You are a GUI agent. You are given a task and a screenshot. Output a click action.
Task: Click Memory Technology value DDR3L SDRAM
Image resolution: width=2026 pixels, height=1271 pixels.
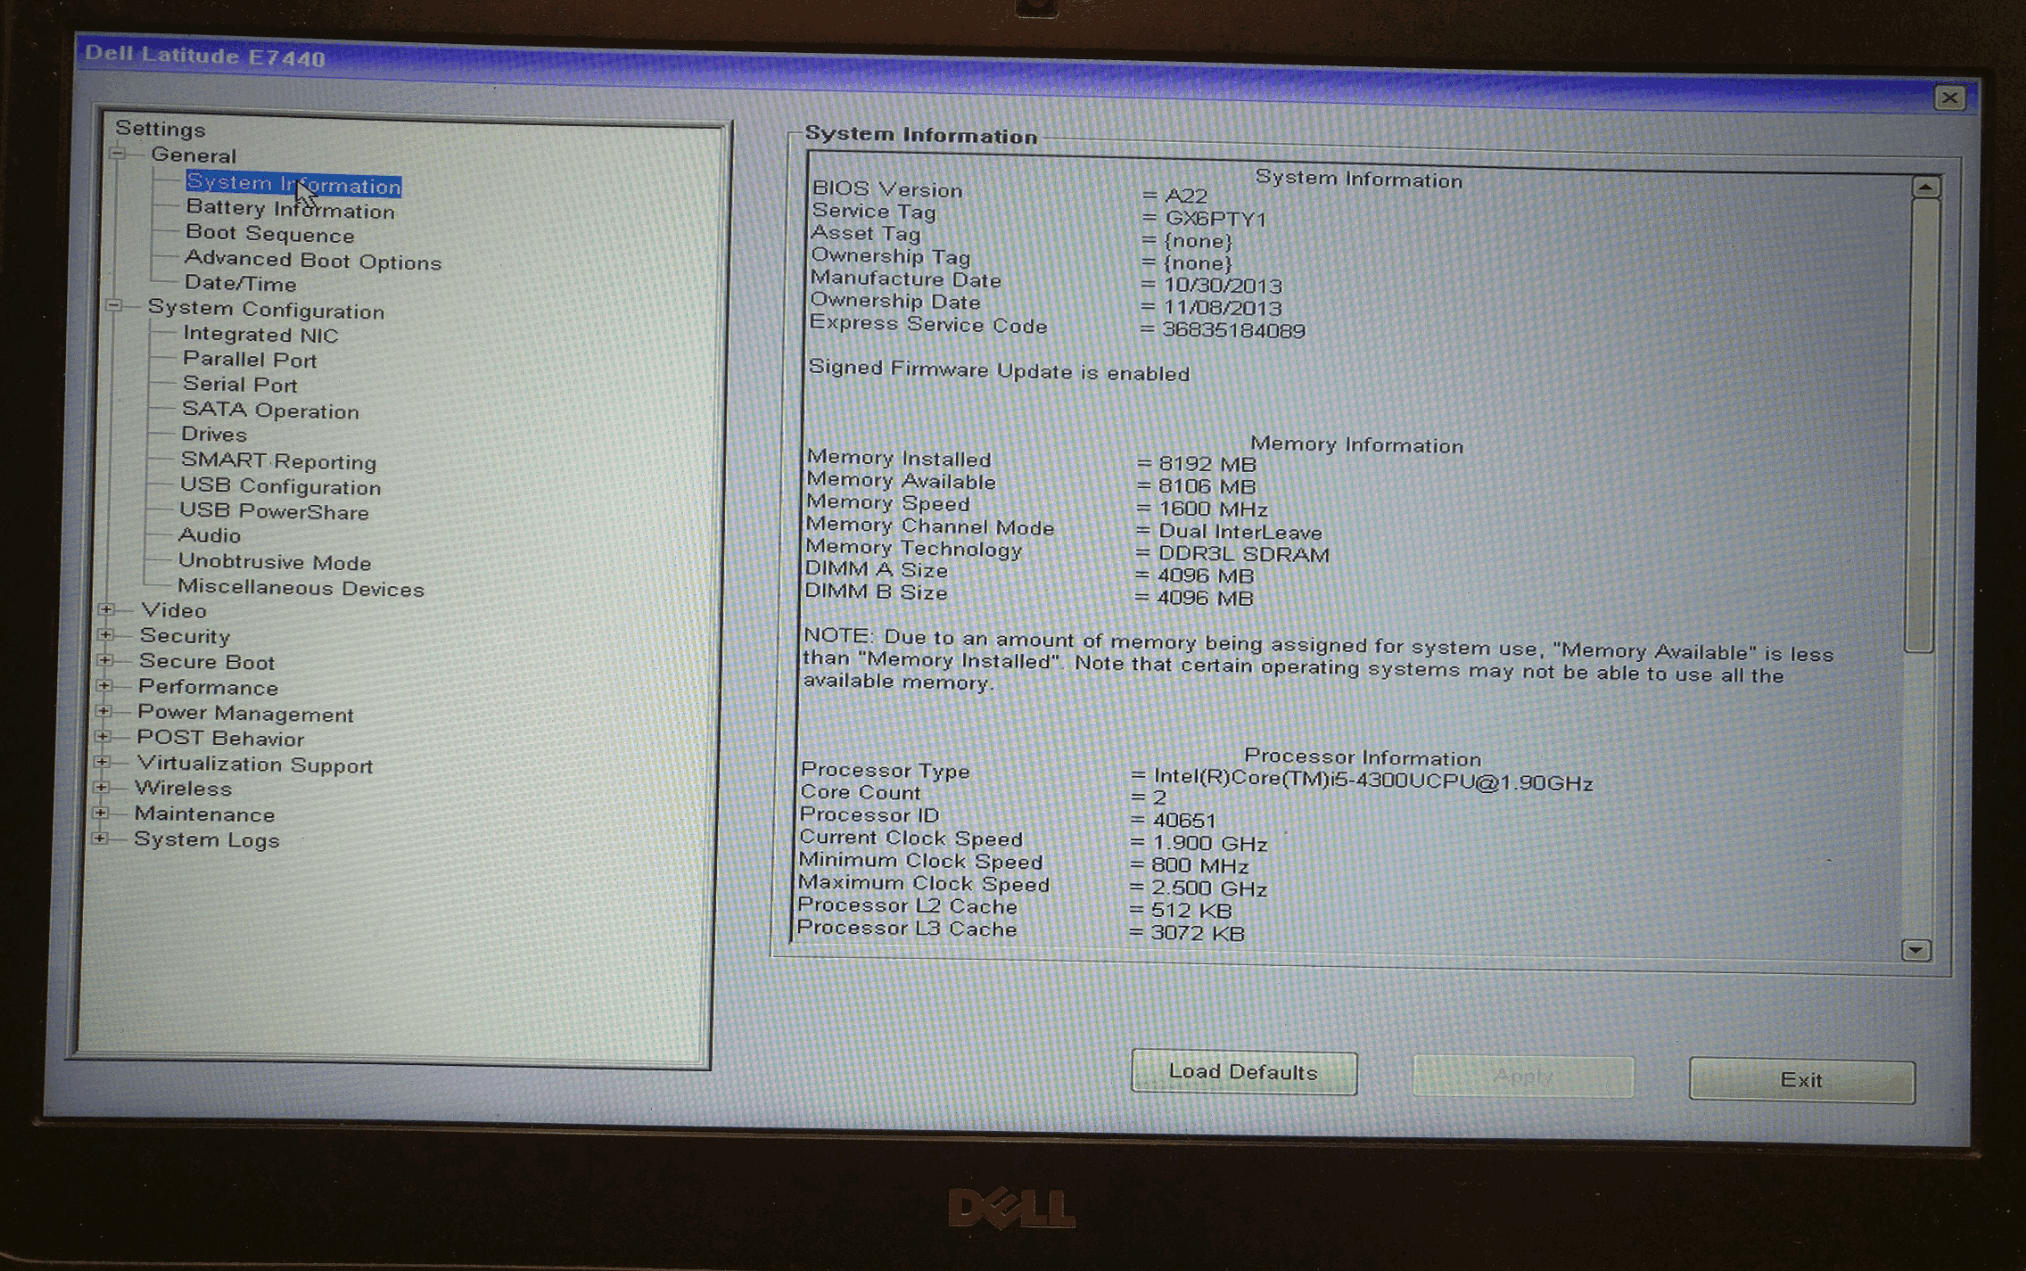pos(1243,554)
